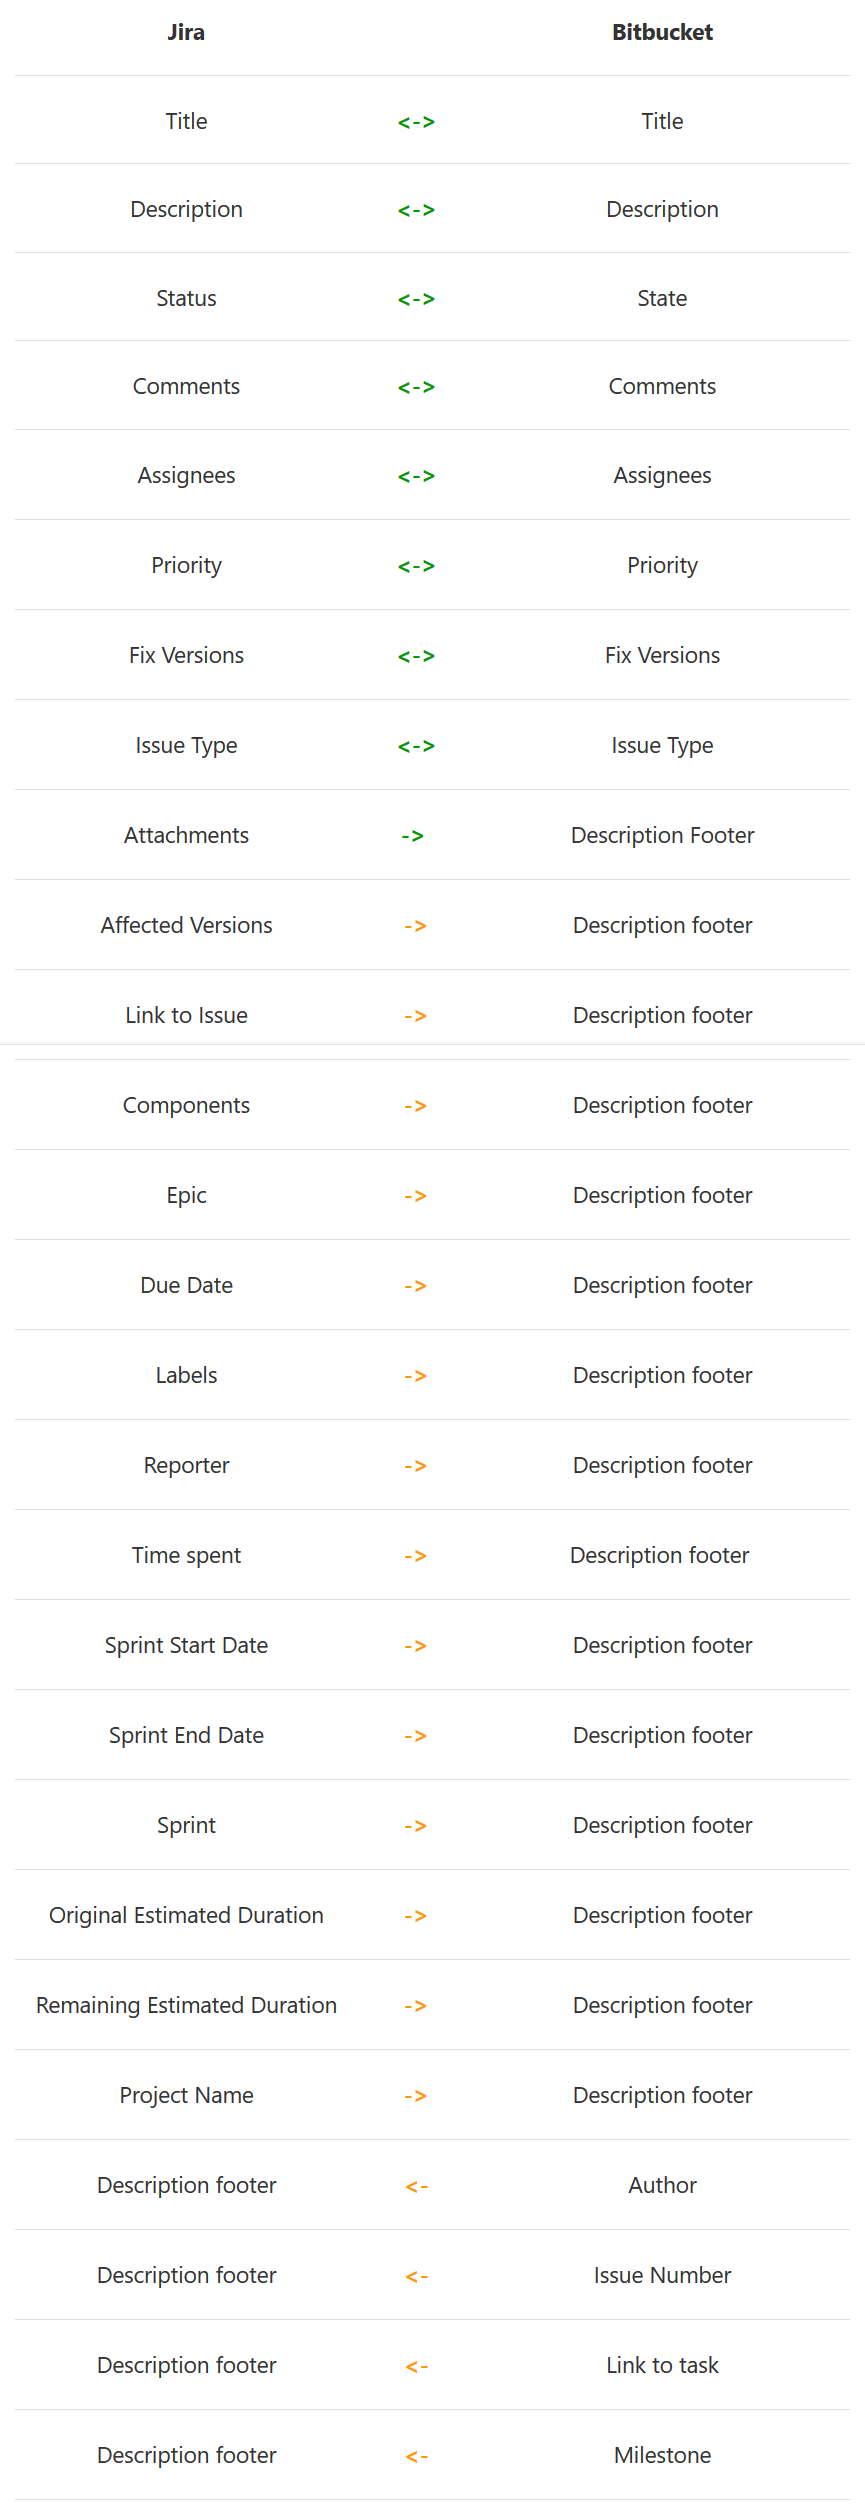Click the green arrow next to Attachments
This screenshot has height=2507, width=865.
click(x=413, y=836)
